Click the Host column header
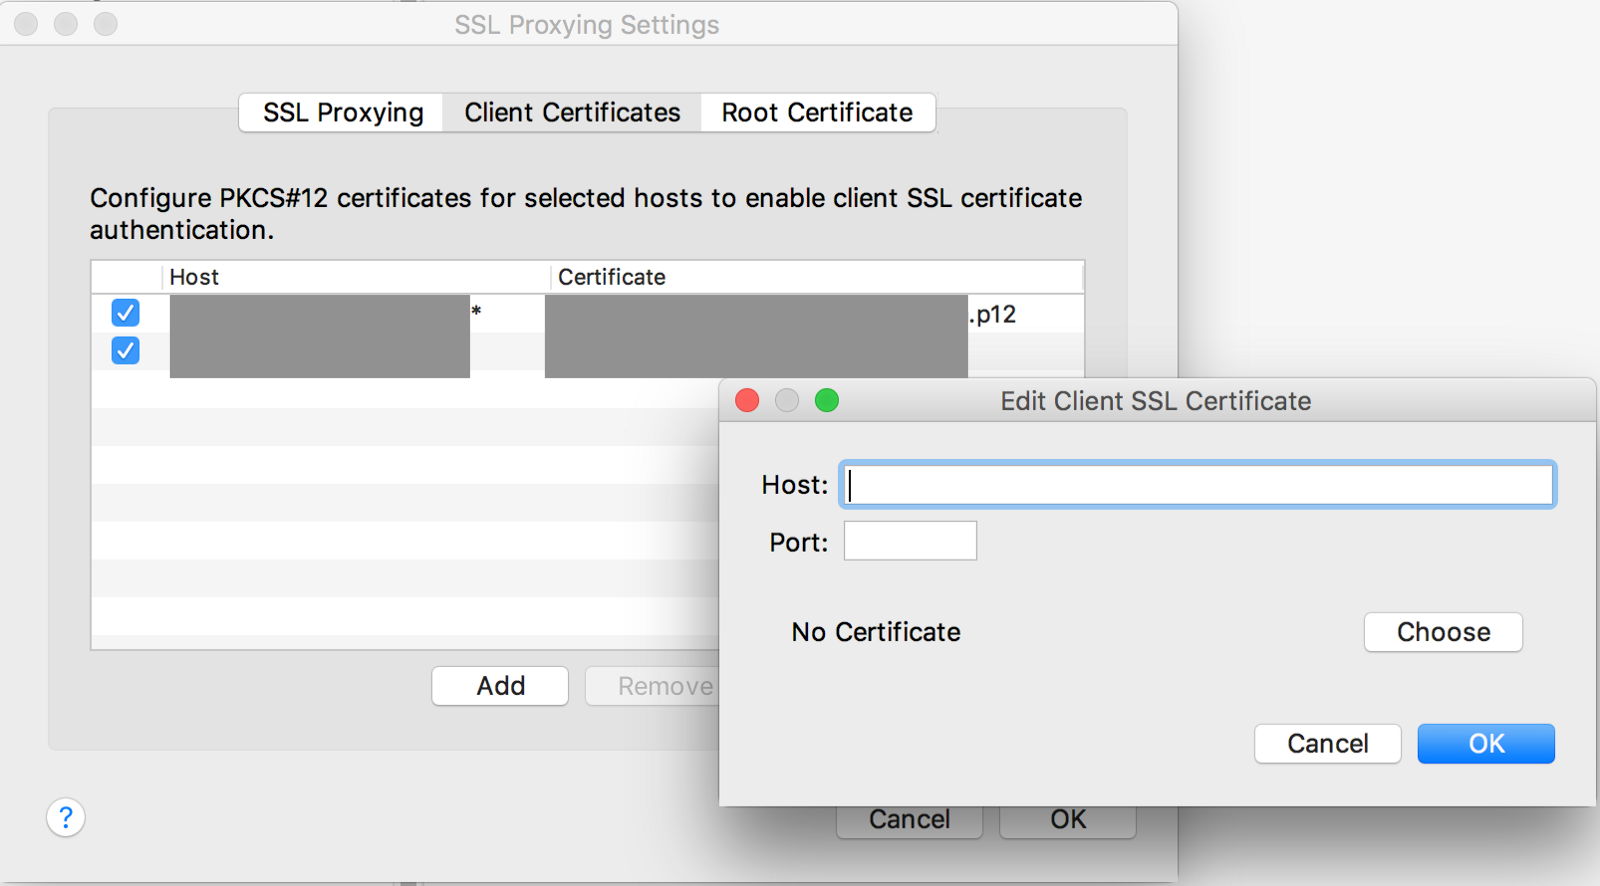Screen dimensions: 1600x886 (356, 277)
